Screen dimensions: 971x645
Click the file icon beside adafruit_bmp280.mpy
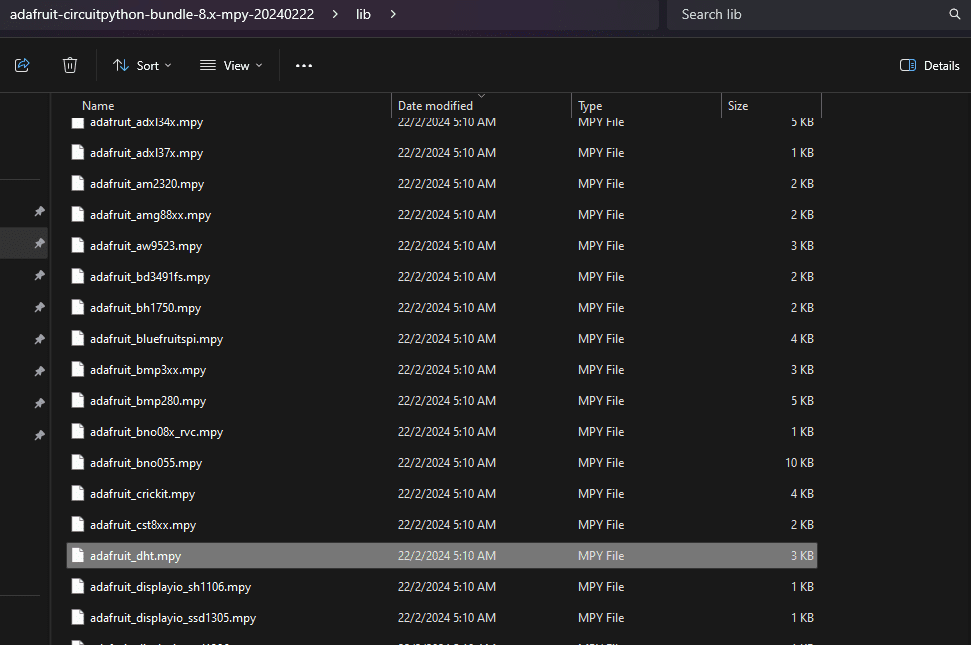coord(78,401)
